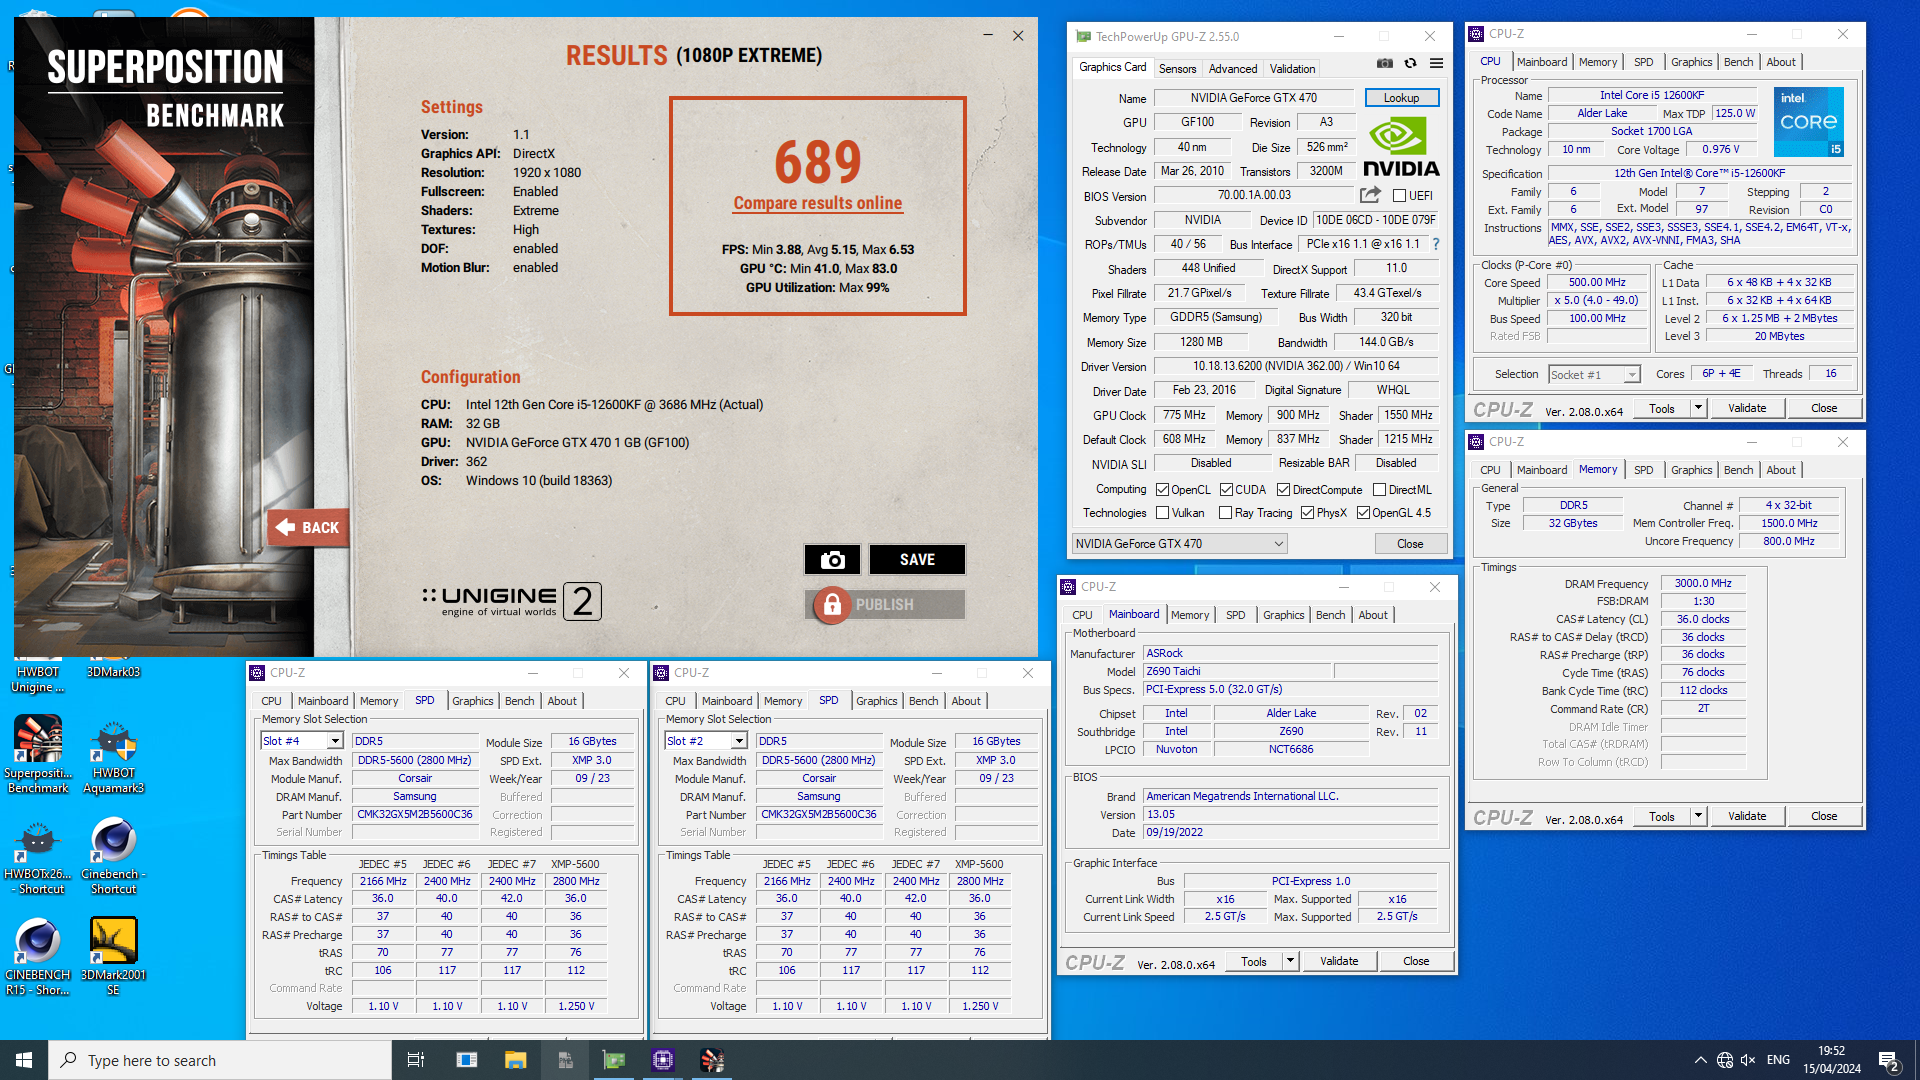Toggle the CUDA checkbox

point(1226,490)
